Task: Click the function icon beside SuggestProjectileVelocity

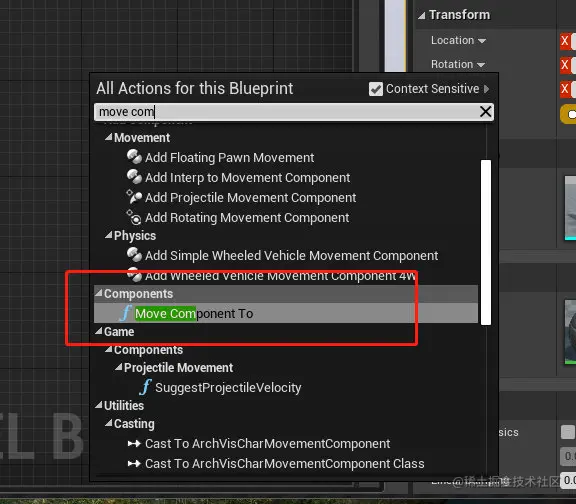Action: coord(145,387)
